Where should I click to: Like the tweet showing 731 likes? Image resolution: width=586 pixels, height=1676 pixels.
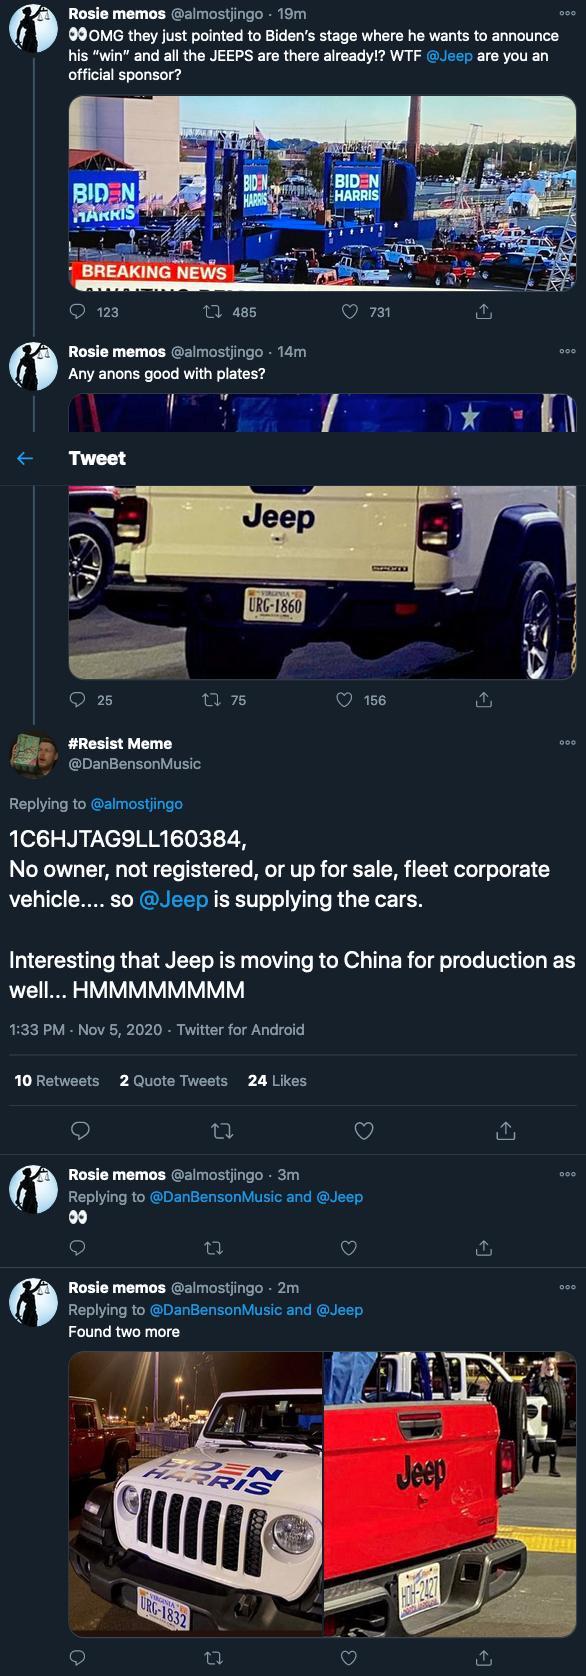coord(349,312)
